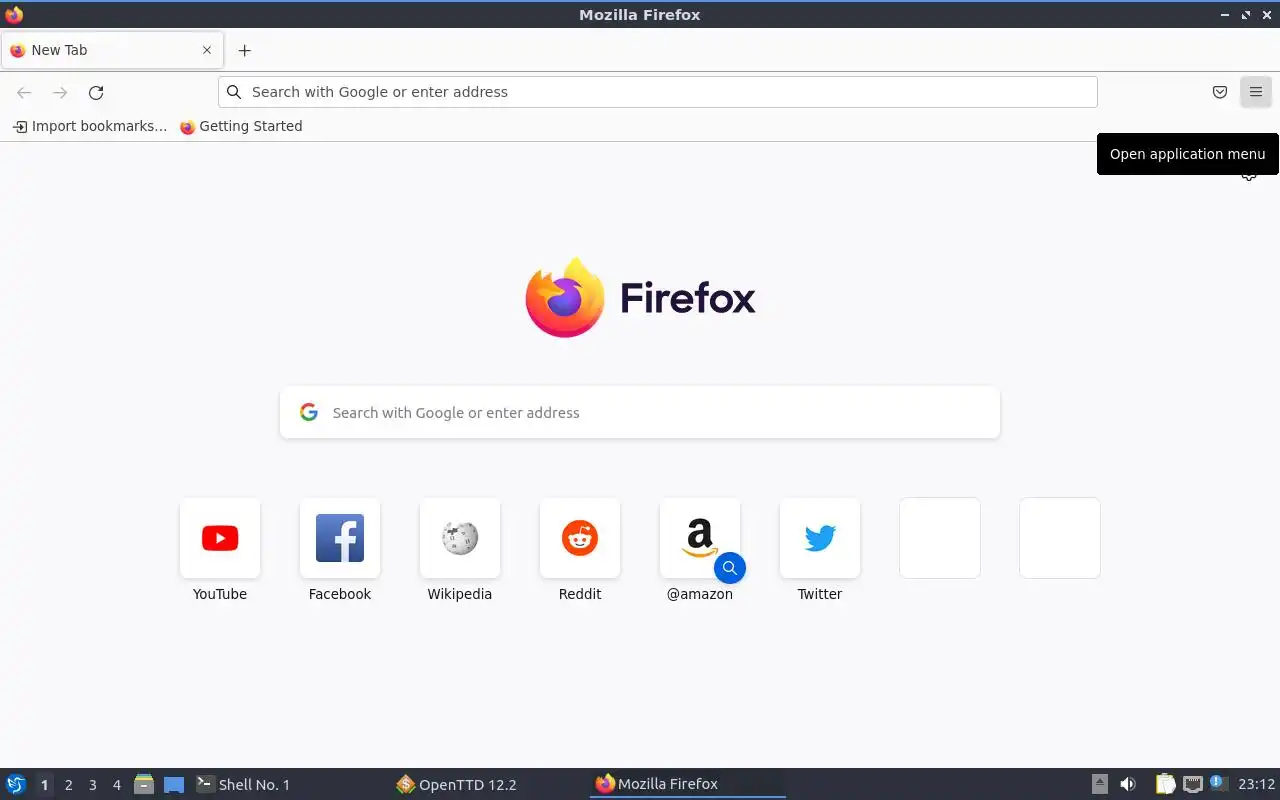
Task: Click the address bar field
Action: [658, 92]
